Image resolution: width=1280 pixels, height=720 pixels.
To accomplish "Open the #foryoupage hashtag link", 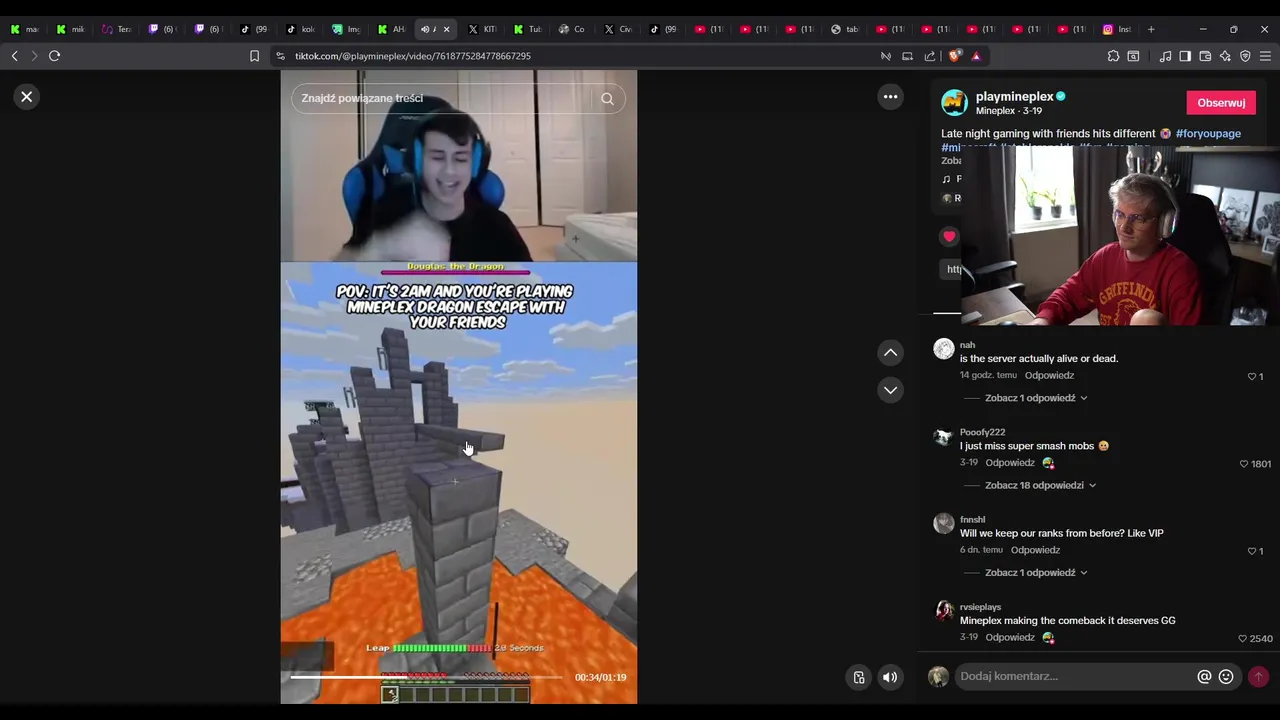I will pos(1208,133).
